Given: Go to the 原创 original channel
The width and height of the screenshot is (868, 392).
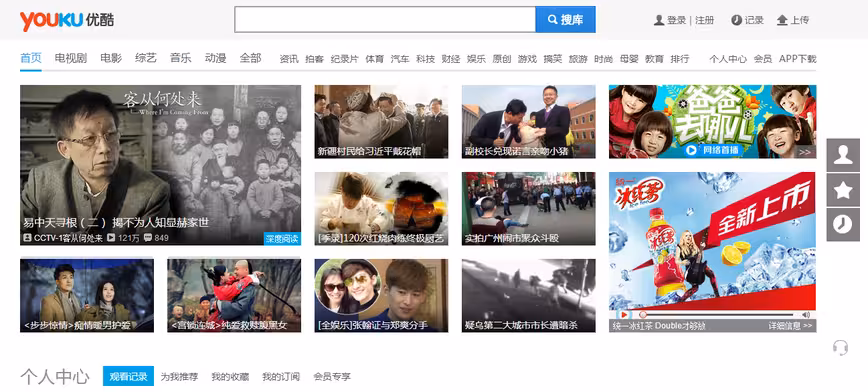Looking at the screenshot, I should [502, 59].
